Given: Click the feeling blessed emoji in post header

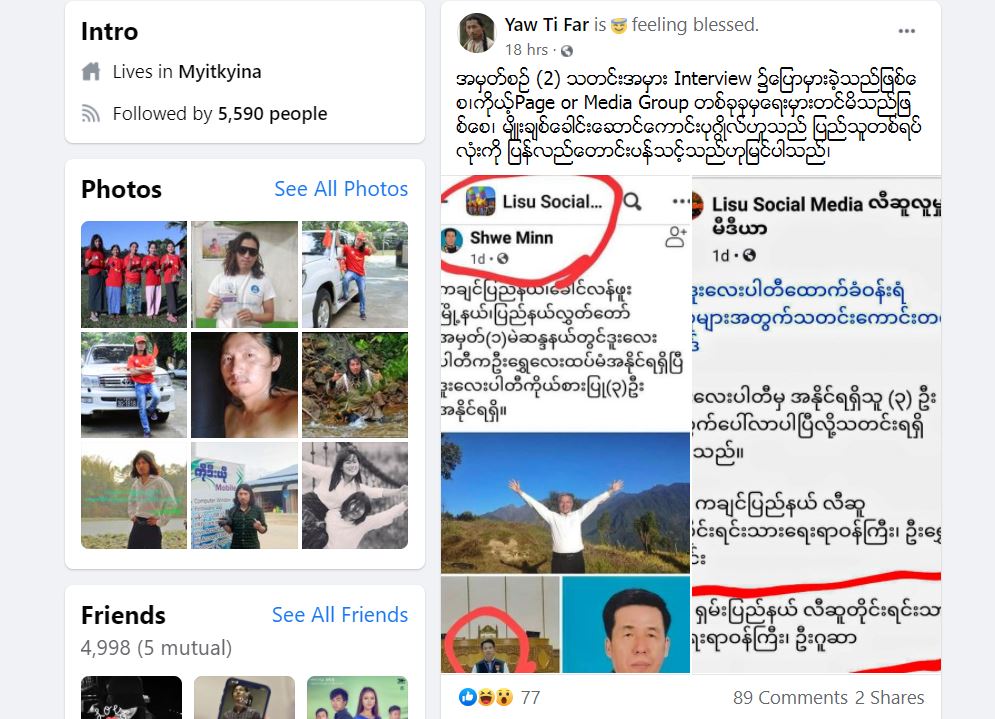Looking at the screenshot, I should 618,25.
